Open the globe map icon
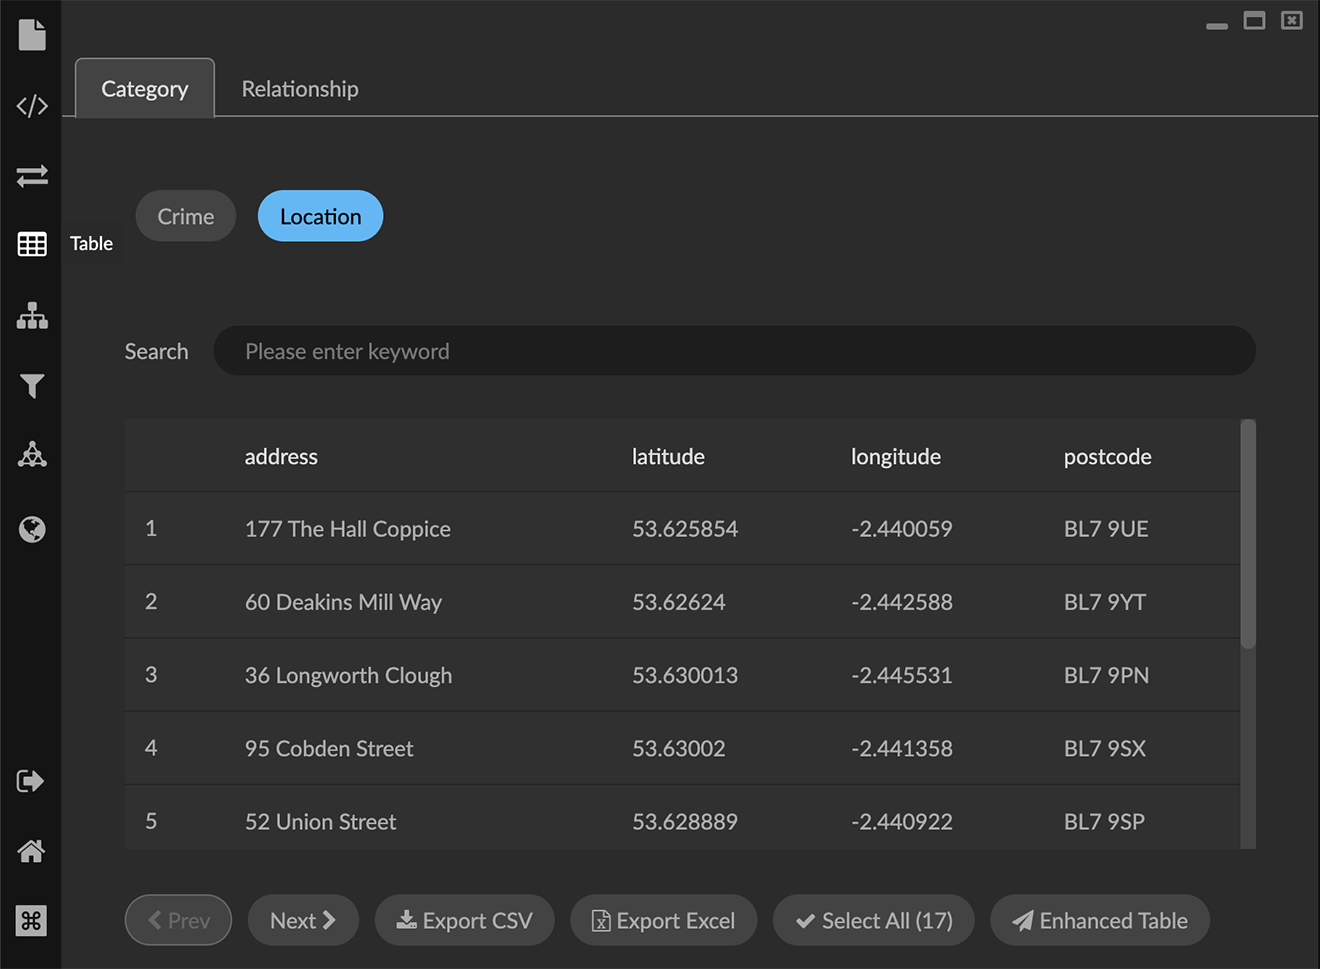The width and height of the screenshot is (1320, 969). pyautogui.click(x=32, y=529)
